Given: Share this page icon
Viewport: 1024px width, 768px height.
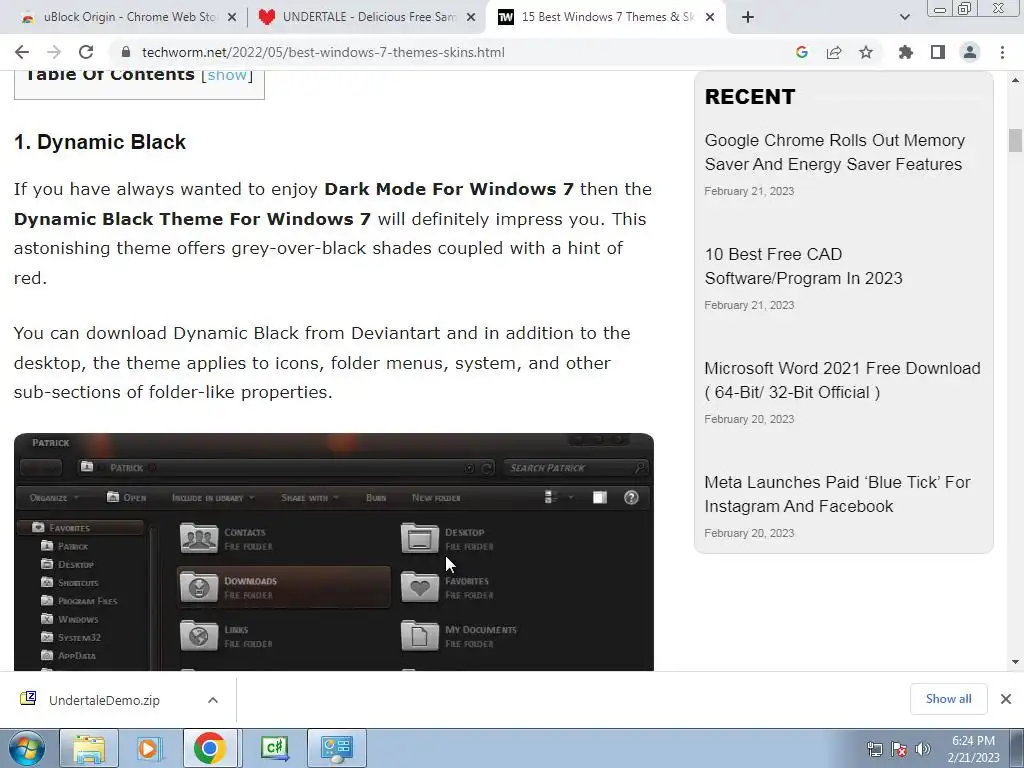Looking at the screenshot, I should [834, 52].
